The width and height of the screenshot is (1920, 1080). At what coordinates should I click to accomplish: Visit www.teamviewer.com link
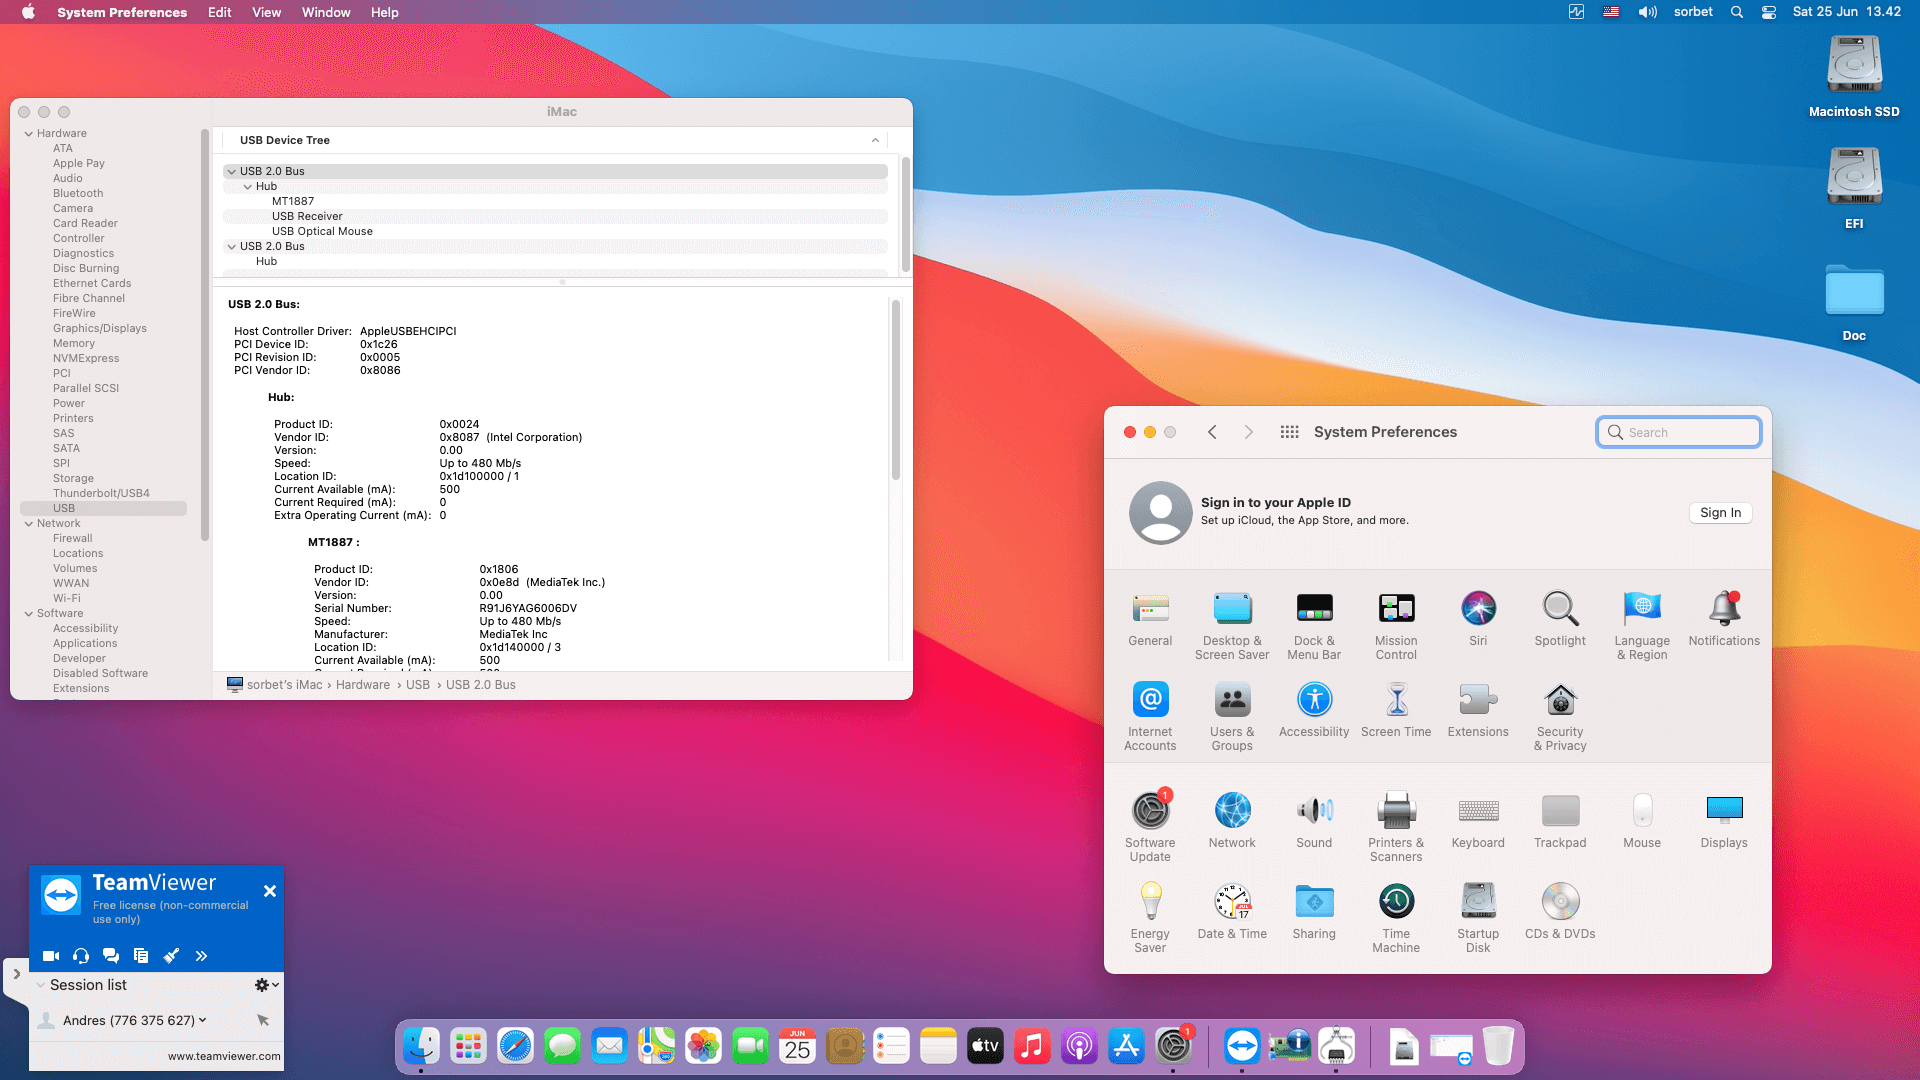(224, 1056)
